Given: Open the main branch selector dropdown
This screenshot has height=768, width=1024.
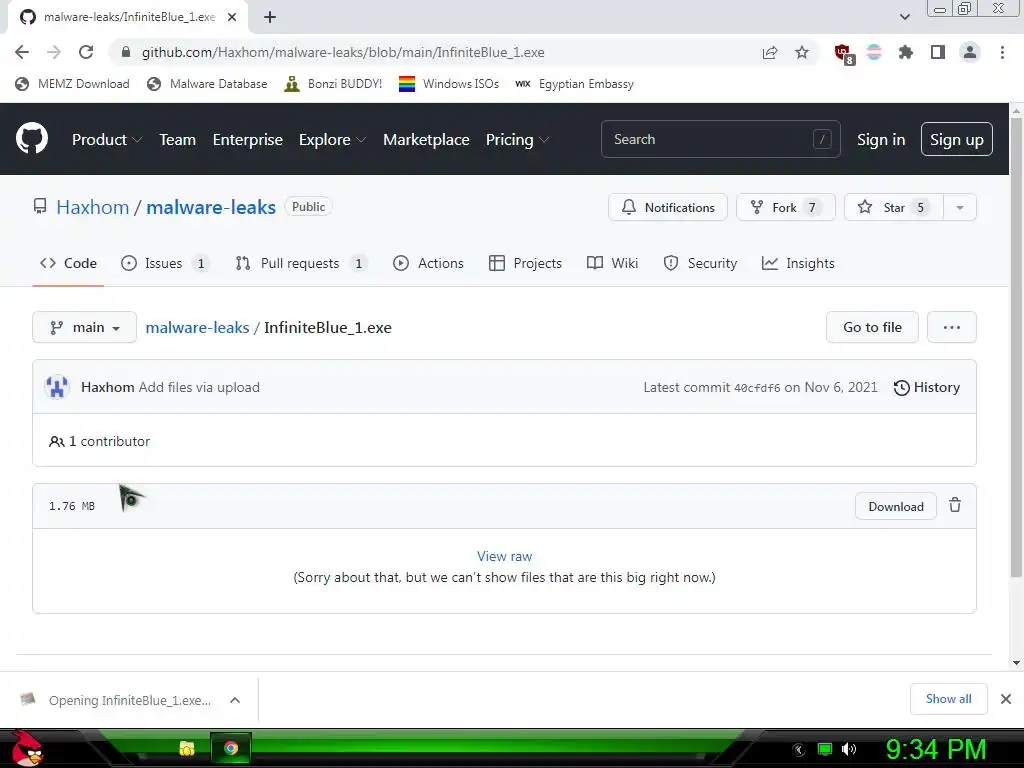Looking at the screenshot, I should coord(84,327).
